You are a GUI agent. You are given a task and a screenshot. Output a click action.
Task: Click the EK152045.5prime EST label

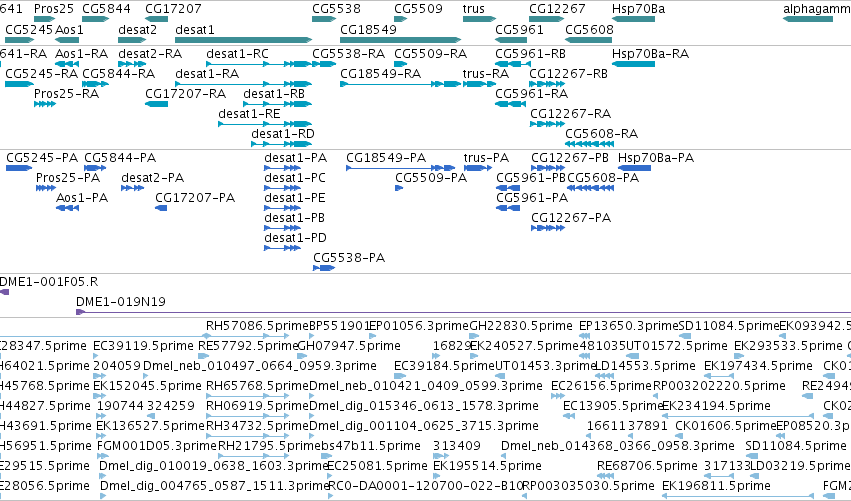[148, 386]
